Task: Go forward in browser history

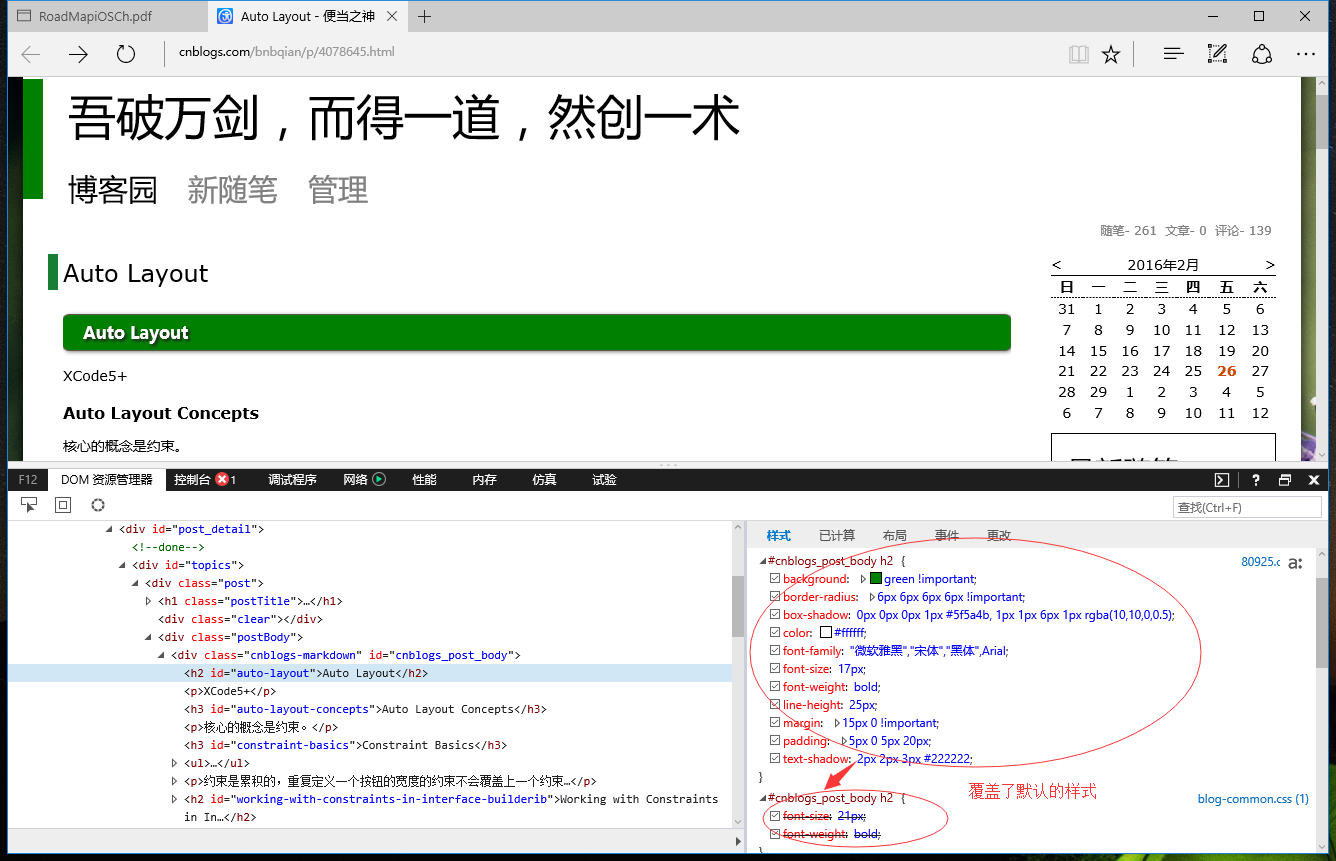Action: (78, 54)
